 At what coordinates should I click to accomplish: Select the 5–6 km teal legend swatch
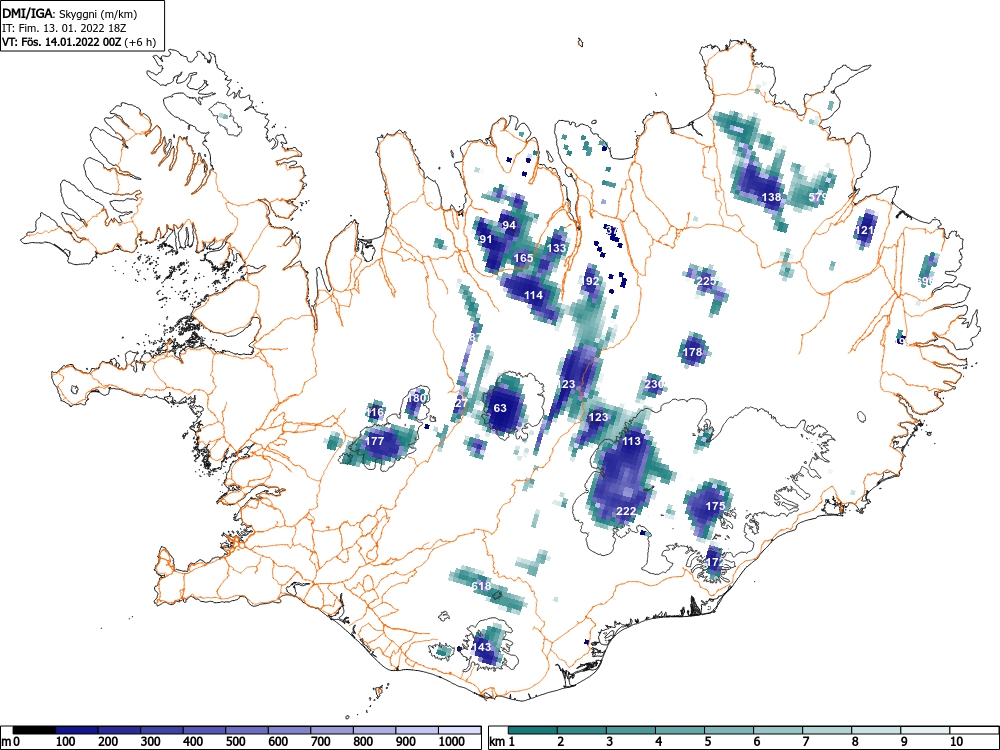729,730
